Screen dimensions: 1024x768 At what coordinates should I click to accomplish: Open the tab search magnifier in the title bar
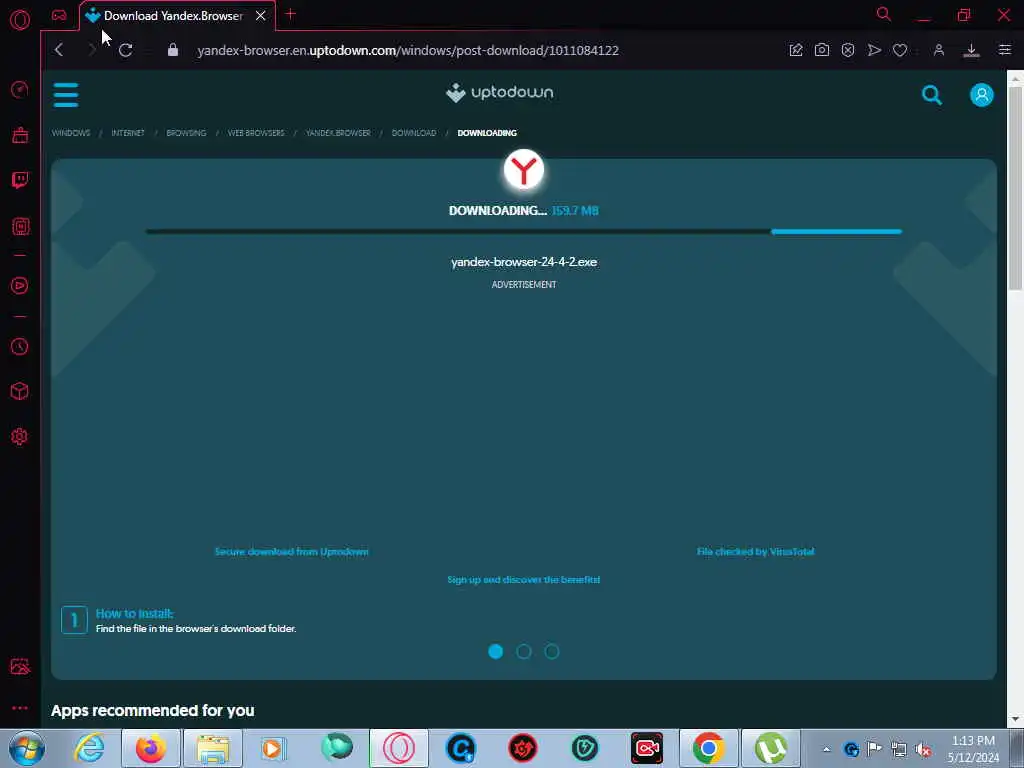coord(884,14)
